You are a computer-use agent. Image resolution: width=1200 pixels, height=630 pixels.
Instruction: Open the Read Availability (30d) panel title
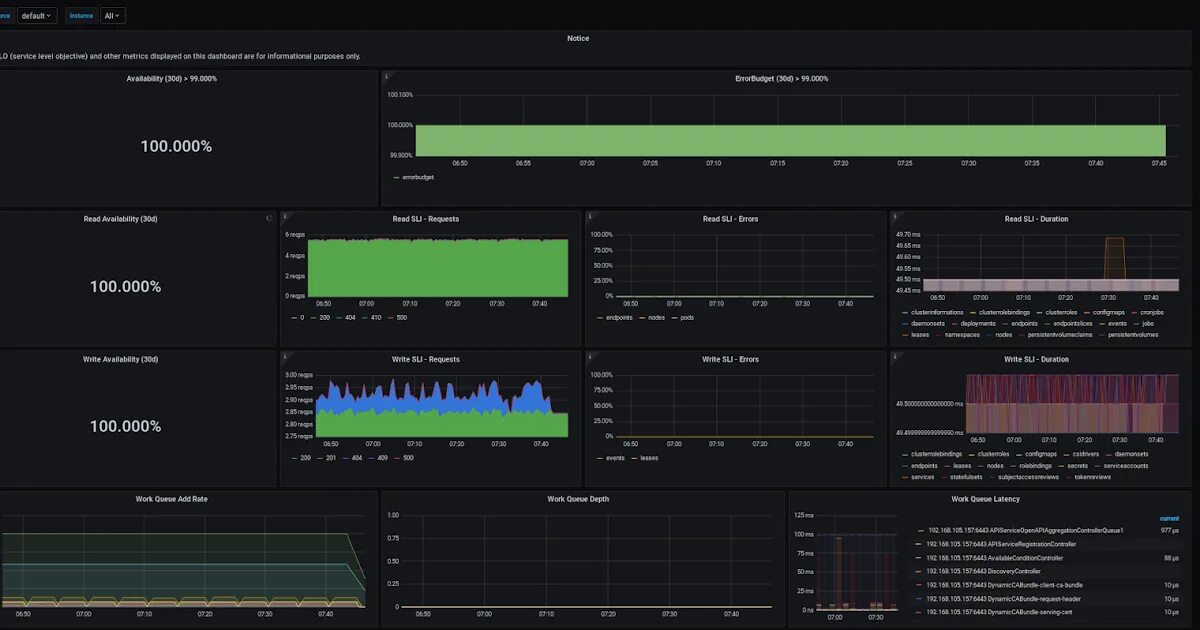click(x=120, y=218)
